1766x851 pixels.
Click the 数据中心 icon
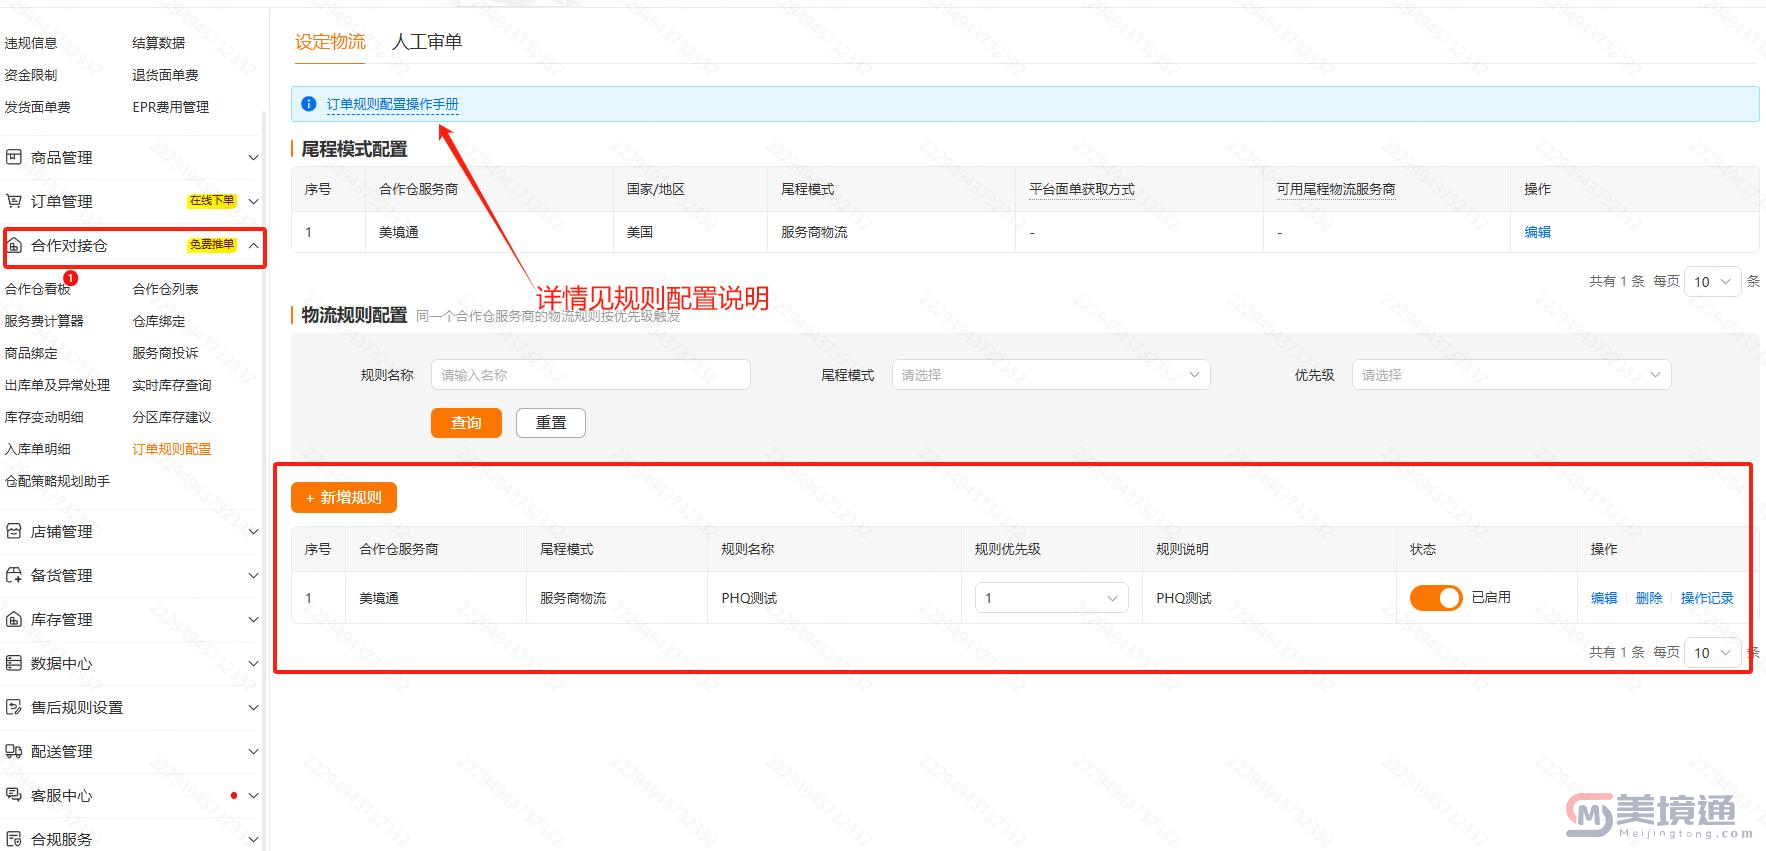point(14,663)
